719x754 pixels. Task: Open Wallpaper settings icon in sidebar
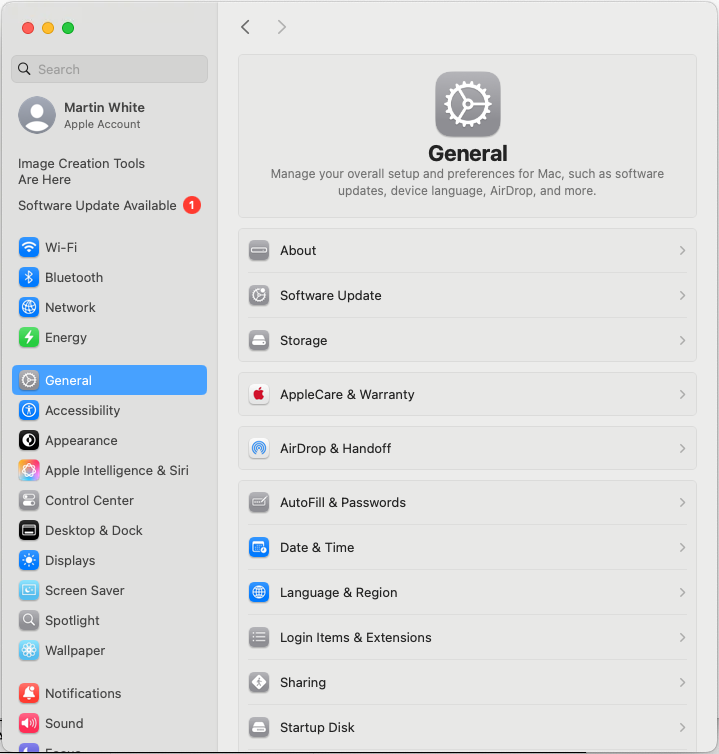(29, 650)
